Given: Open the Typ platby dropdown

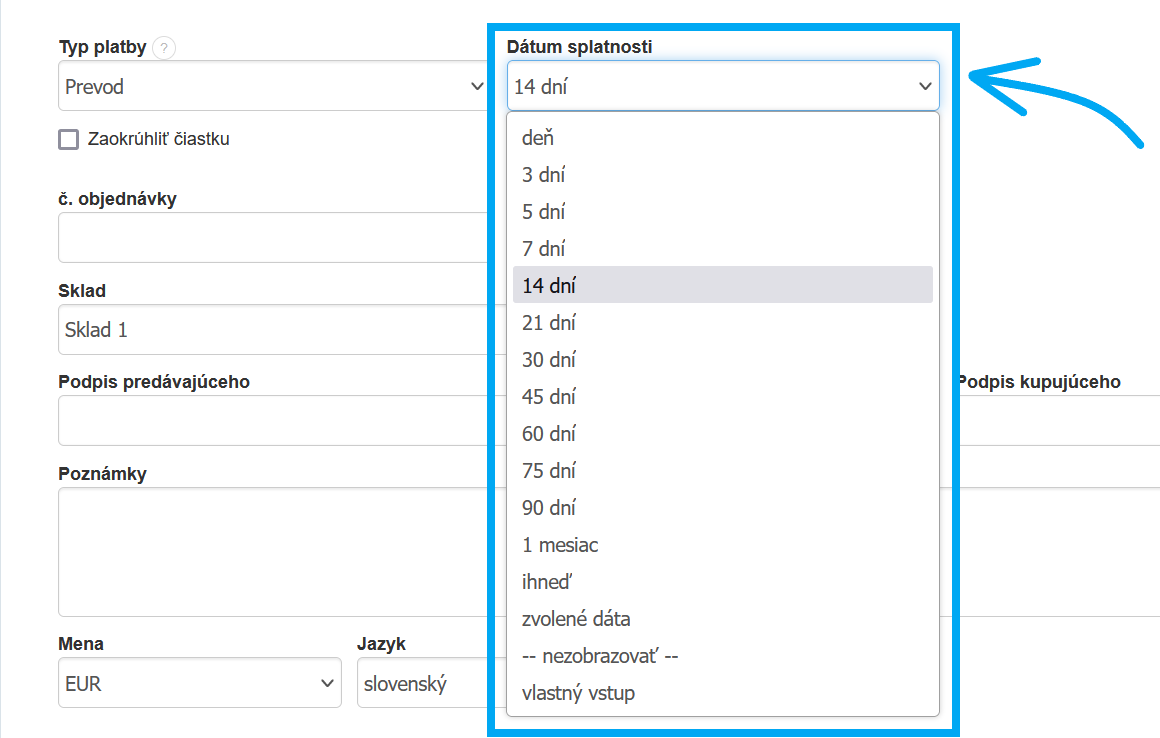Looking at the screenshot, I should point(272,87).
